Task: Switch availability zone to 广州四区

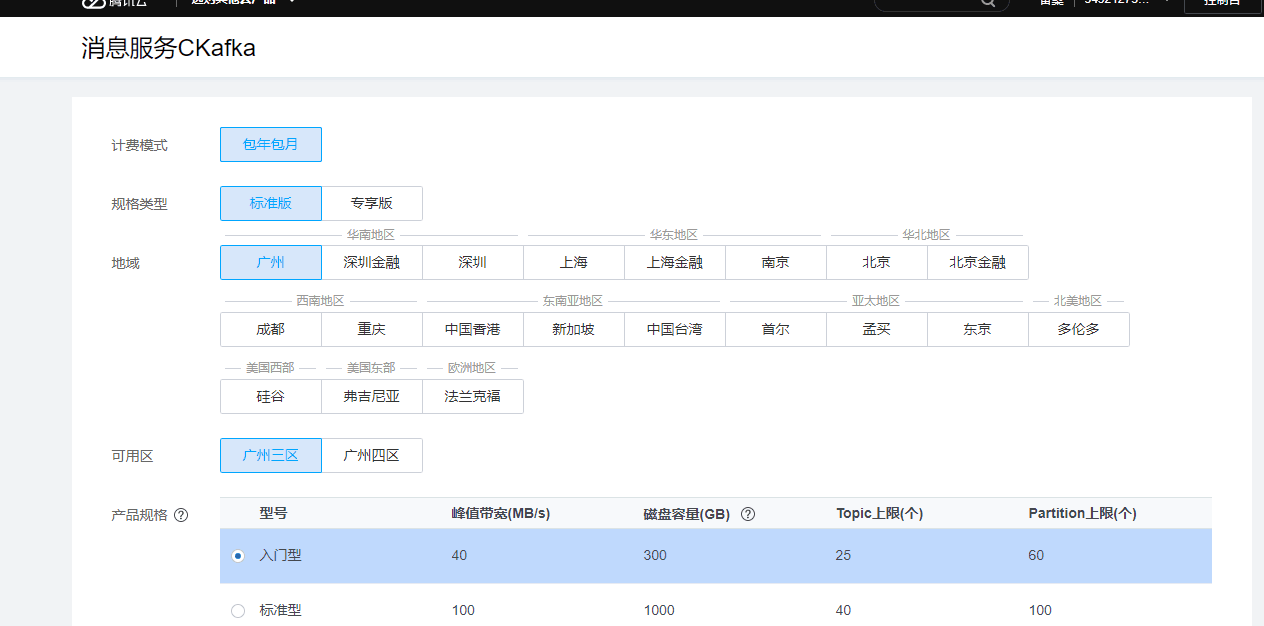Action: point(372,455)
